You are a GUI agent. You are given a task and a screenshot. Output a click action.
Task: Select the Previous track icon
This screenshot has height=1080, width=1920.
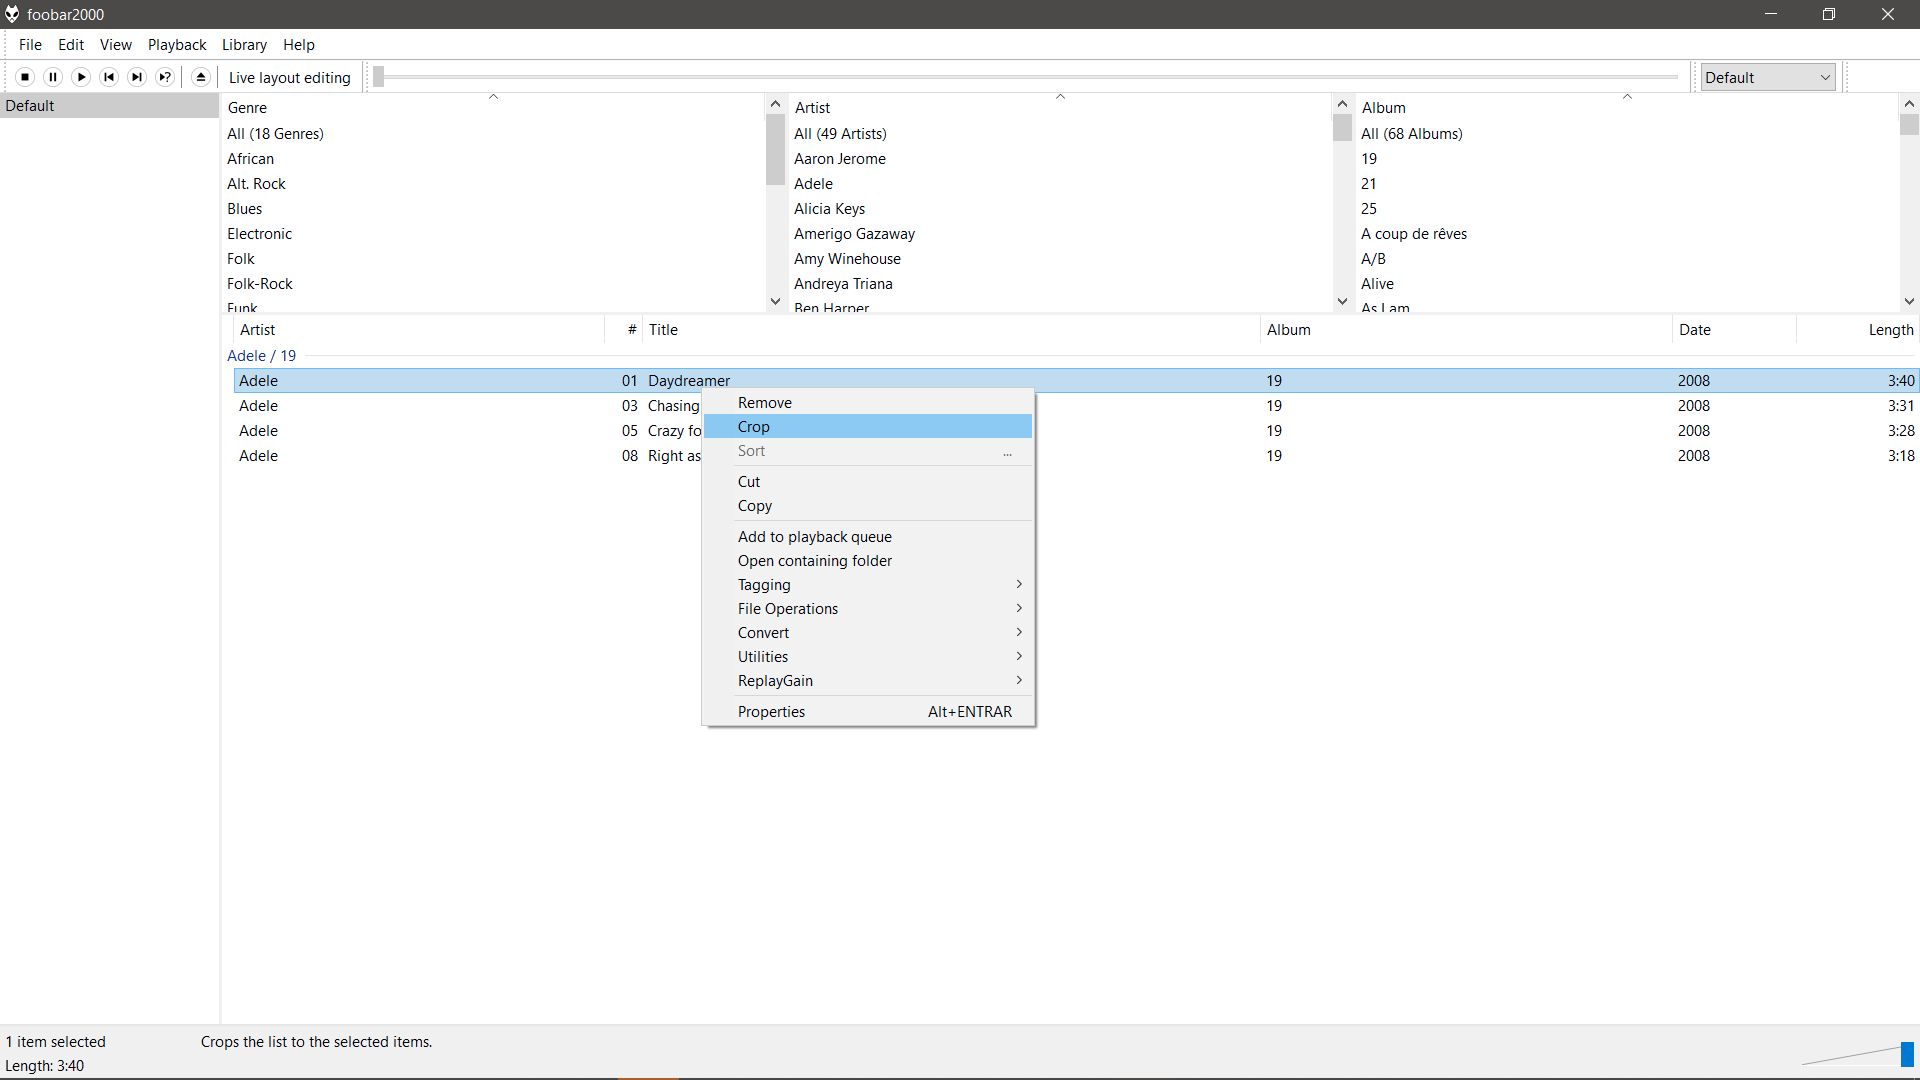[x=109, y=77]
